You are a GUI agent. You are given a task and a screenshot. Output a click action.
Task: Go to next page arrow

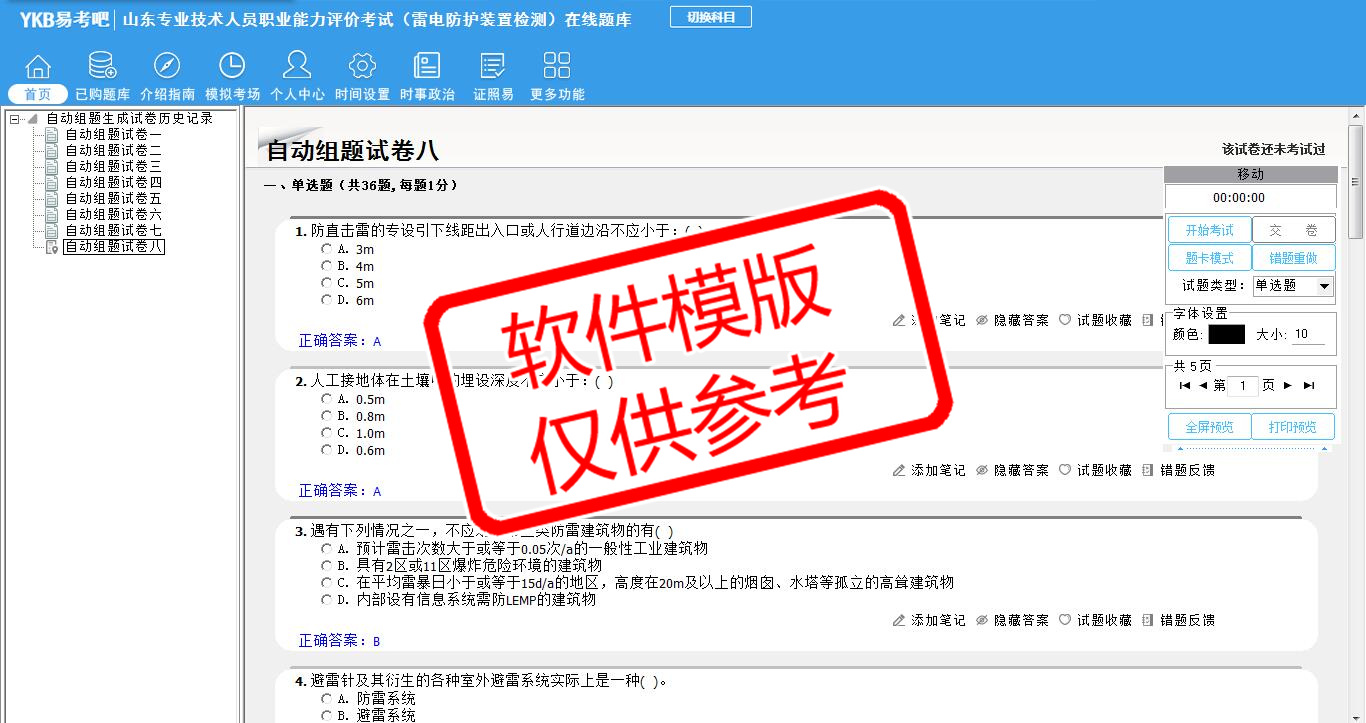coord(1288,385)
